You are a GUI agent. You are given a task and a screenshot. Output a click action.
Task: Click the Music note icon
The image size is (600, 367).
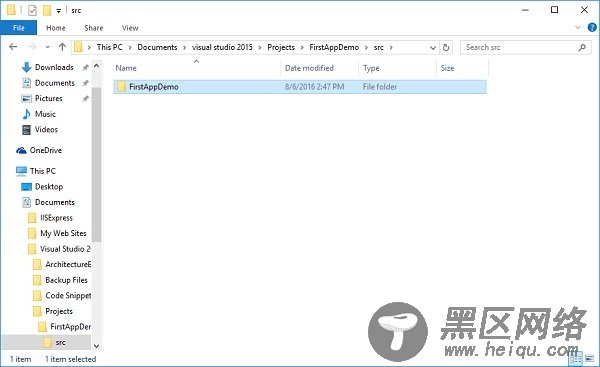coord(26,114)
